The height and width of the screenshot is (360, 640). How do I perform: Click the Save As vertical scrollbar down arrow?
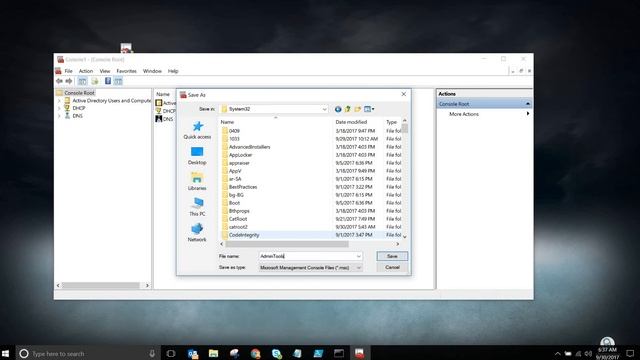(x=404, y=237)
